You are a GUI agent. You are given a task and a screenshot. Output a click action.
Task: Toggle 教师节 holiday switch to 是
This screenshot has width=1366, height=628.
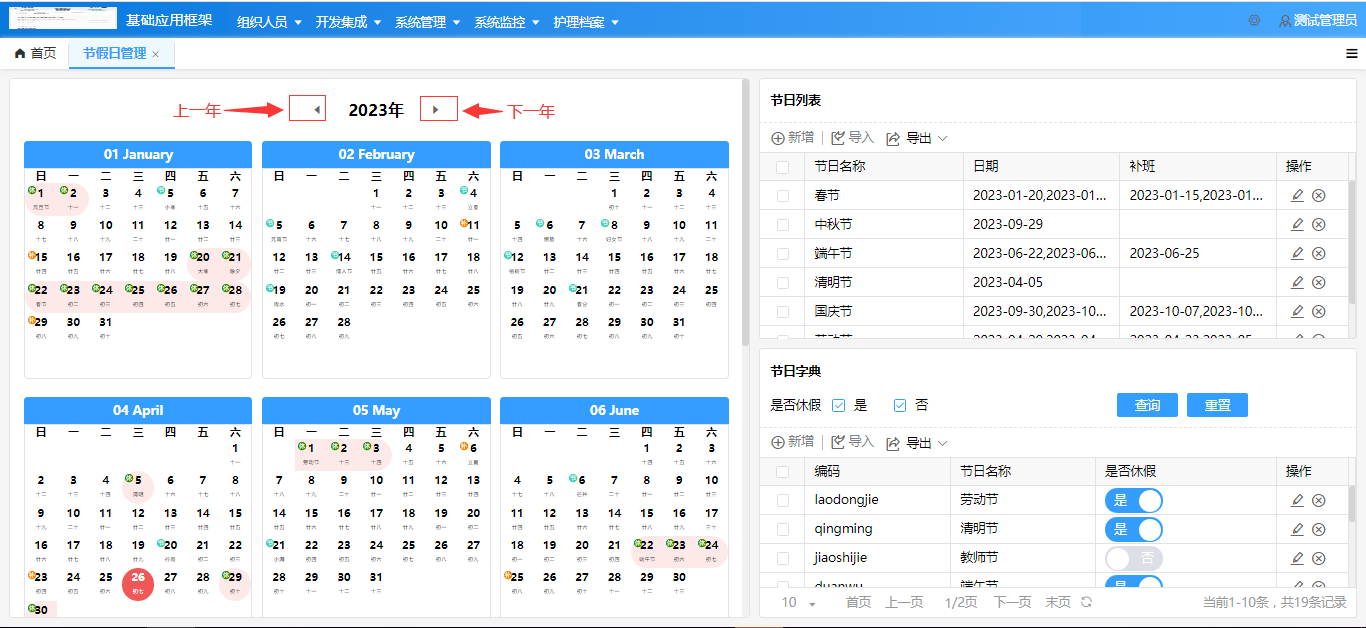[x=1133, y=557]
